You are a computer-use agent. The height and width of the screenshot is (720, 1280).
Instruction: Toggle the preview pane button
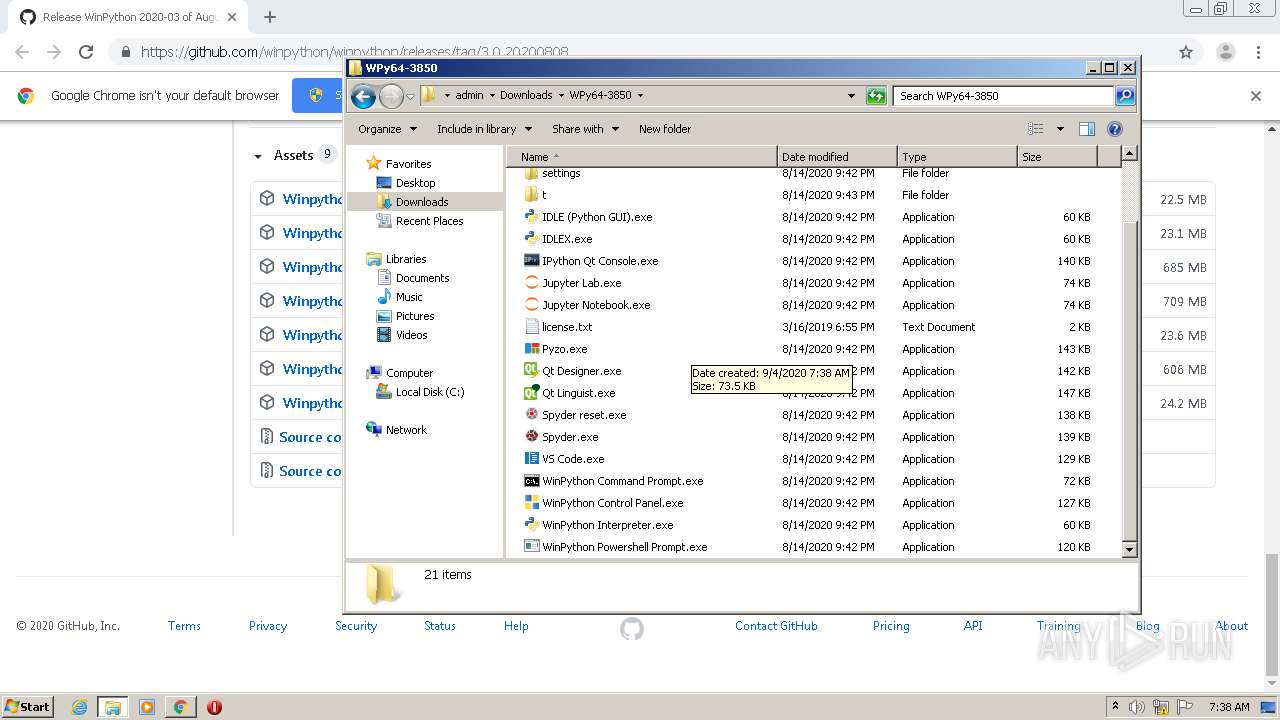[x=1087, y=129]
